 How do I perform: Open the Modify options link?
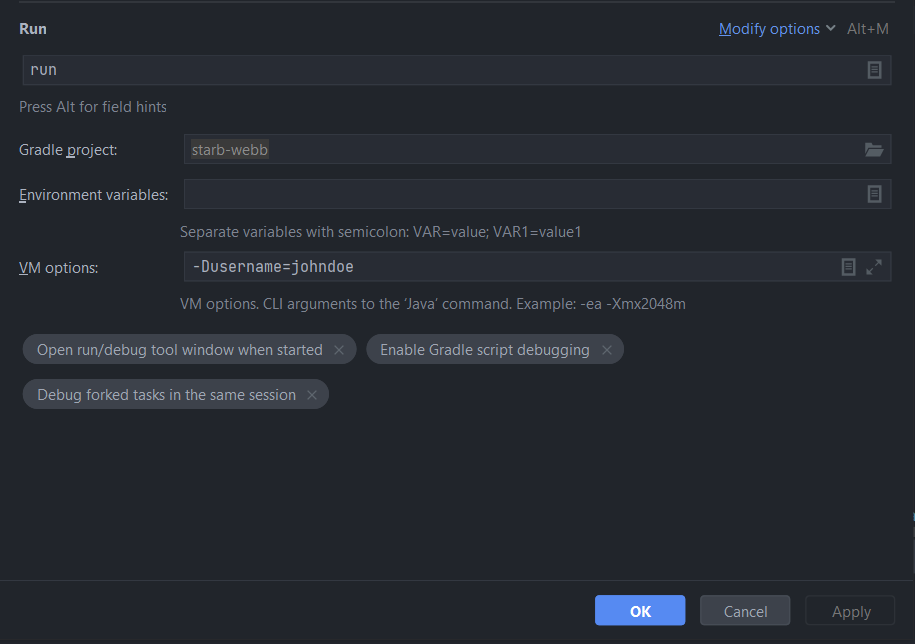point(769,29)
